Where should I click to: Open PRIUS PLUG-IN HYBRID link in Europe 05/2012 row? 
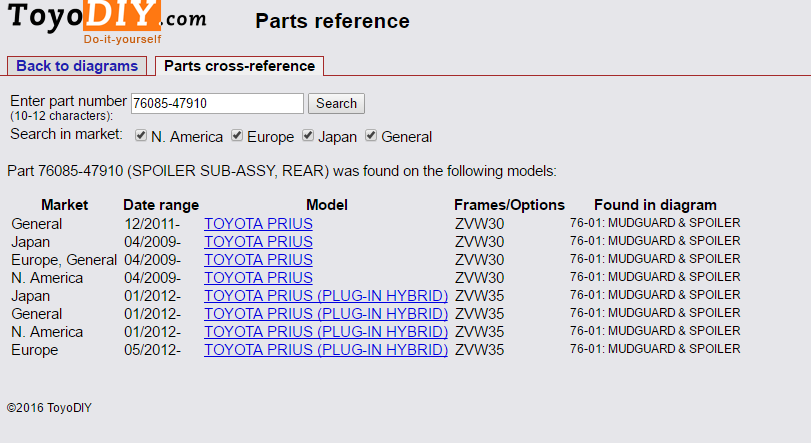click(326, 350)
